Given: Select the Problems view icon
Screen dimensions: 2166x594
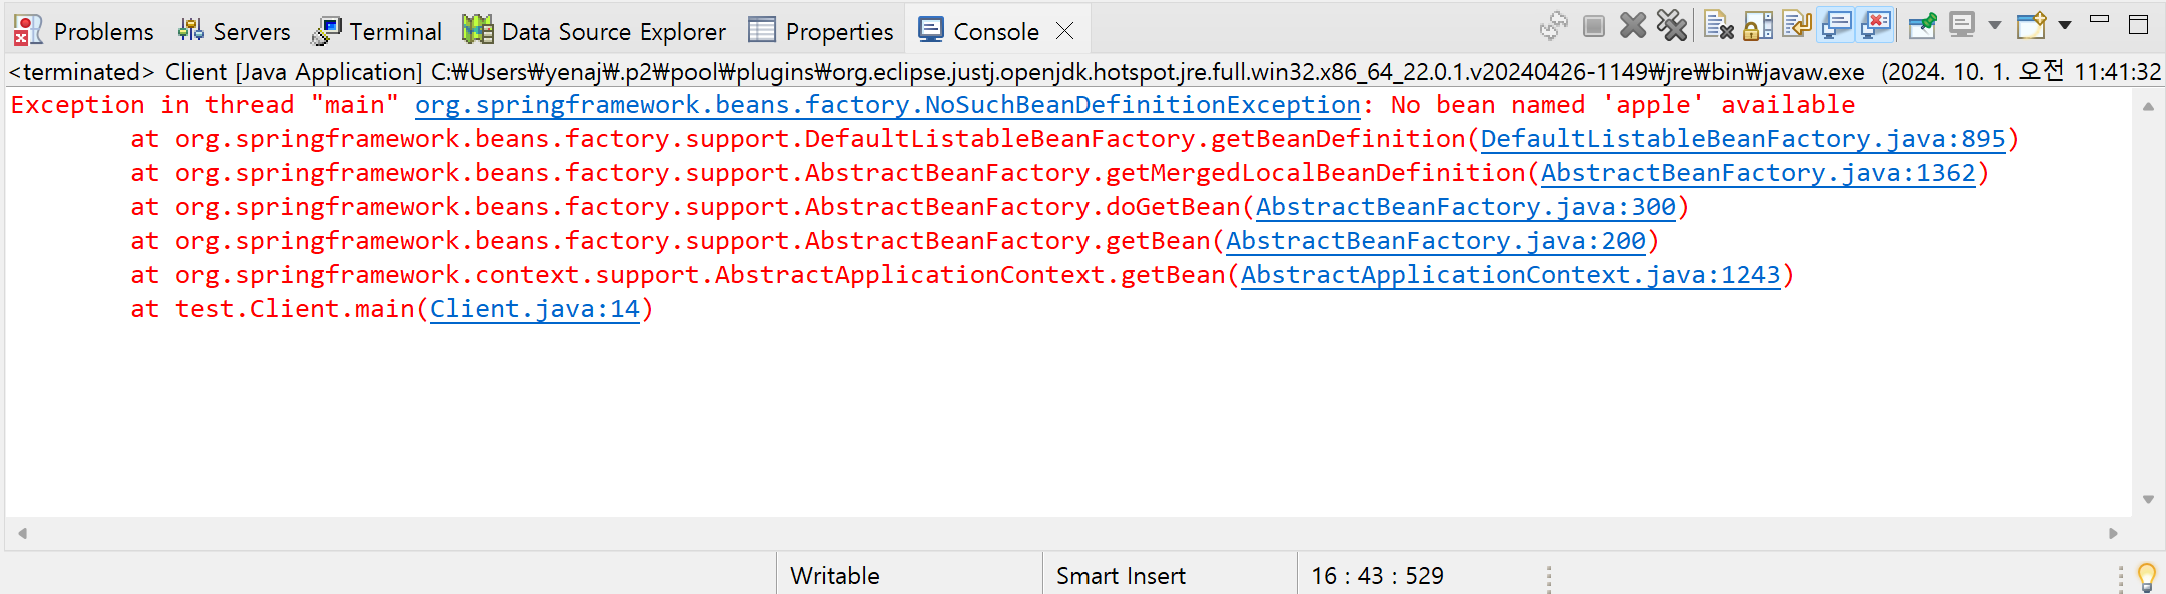Looking at the screenshot, I should click(27, 30).
